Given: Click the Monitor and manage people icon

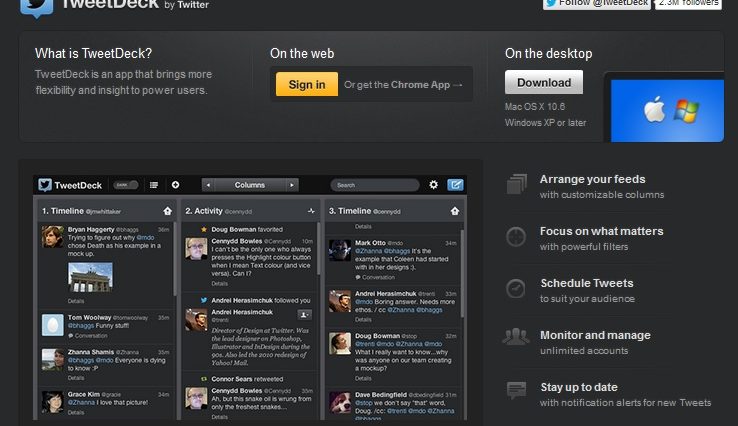Looking at the screenshot, I should tap(516, 337).
